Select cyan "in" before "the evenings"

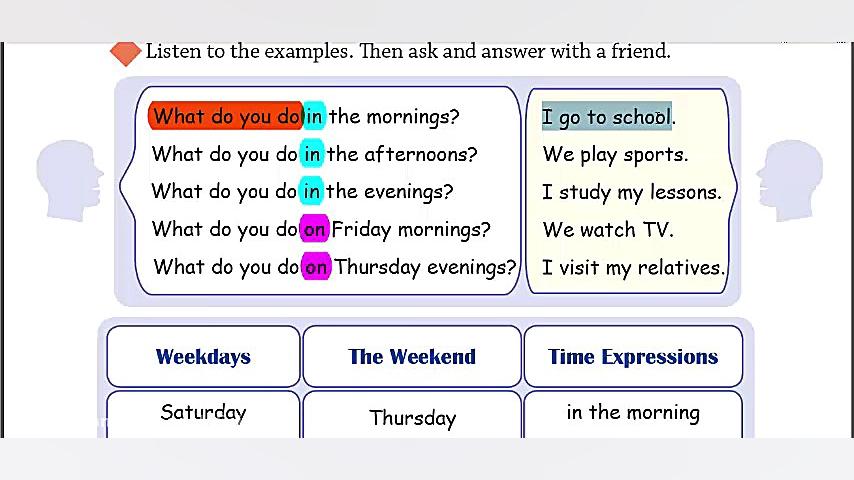tap(312, 191)
